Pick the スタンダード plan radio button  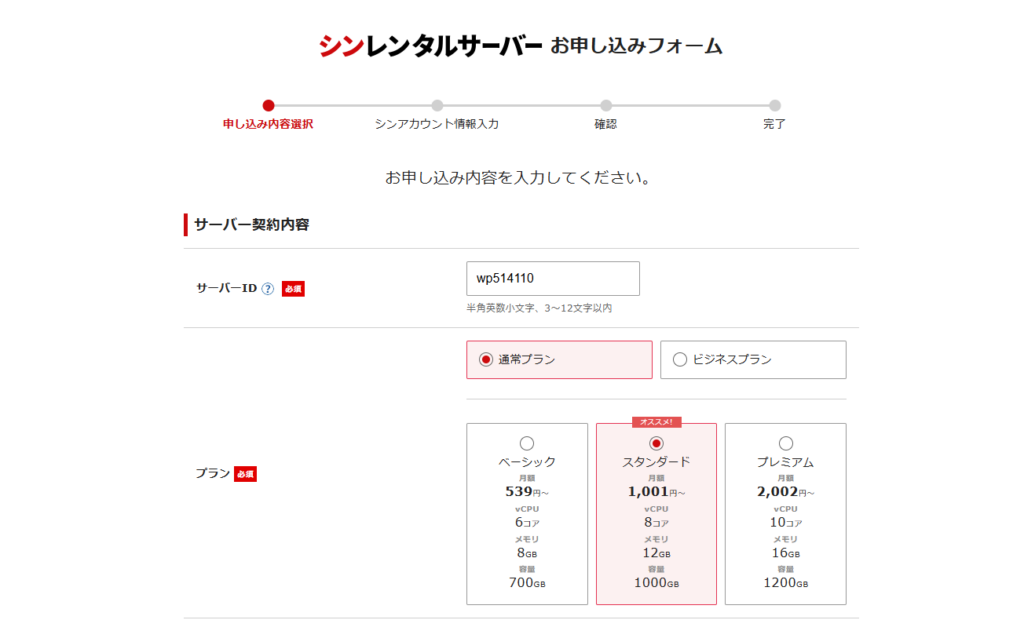pos(656,443)
